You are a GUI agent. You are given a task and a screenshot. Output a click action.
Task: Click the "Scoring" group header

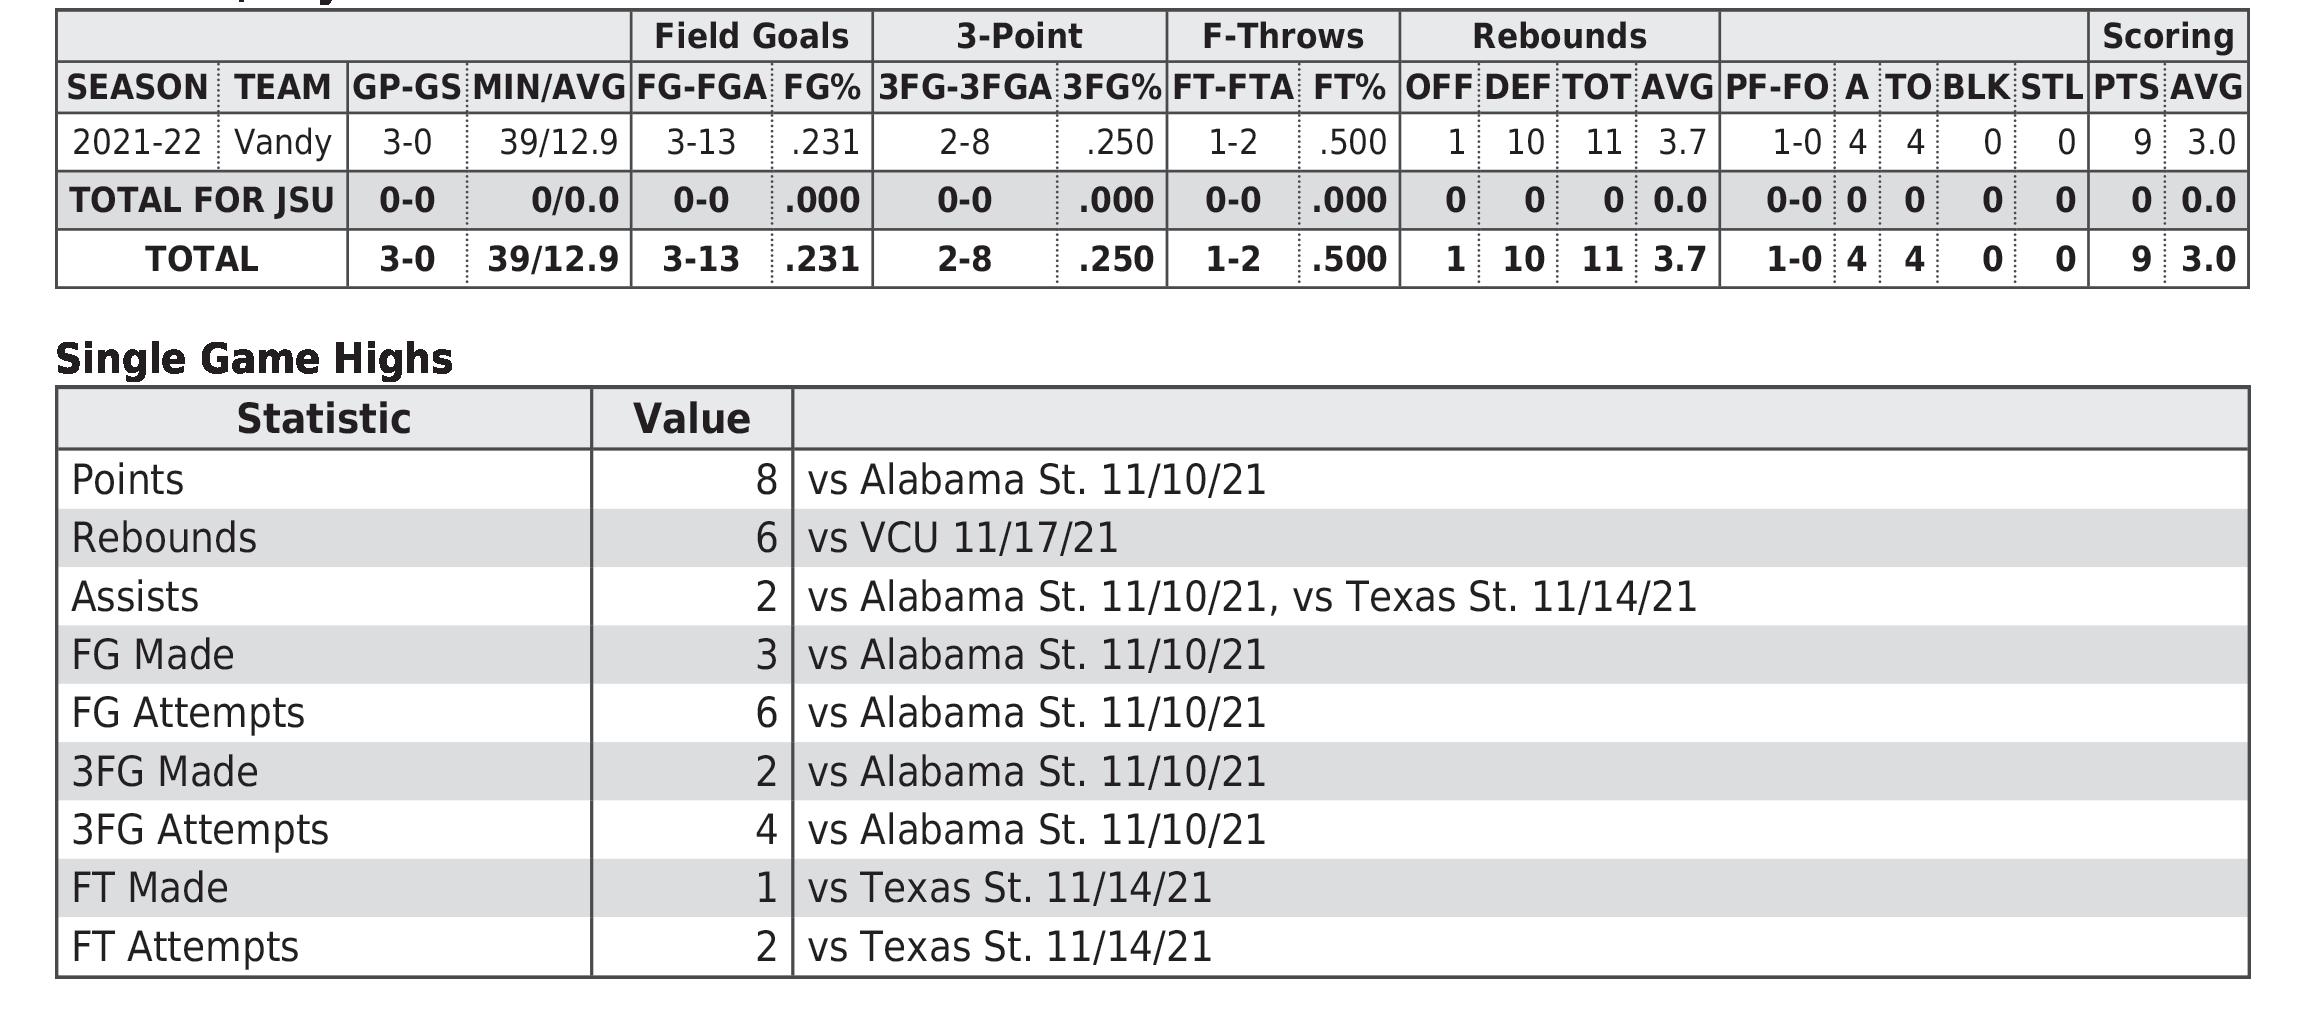click(2167, 36)
